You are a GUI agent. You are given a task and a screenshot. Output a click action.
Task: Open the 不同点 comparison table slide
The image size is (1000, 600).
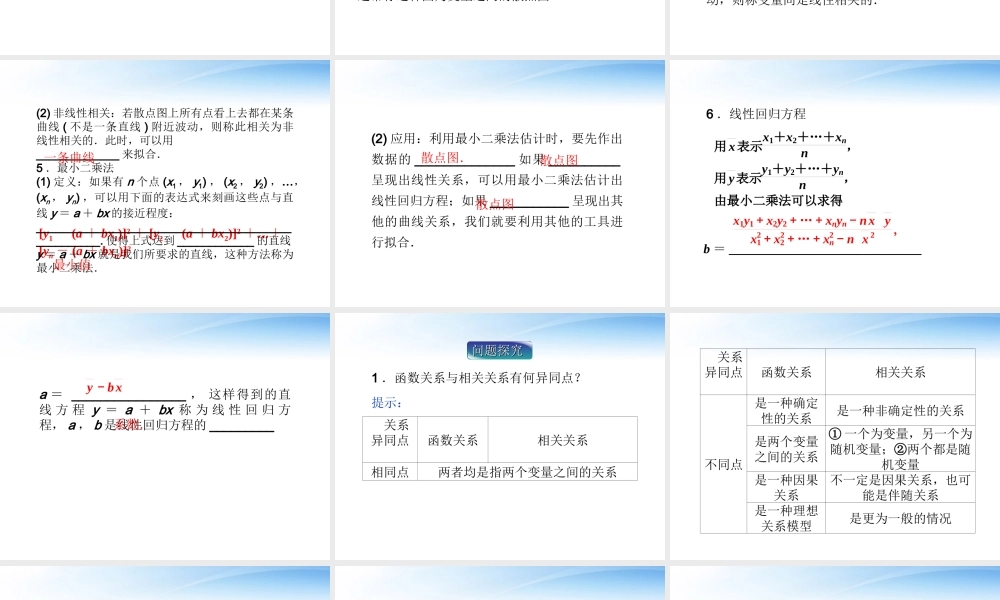pos(835,437)
